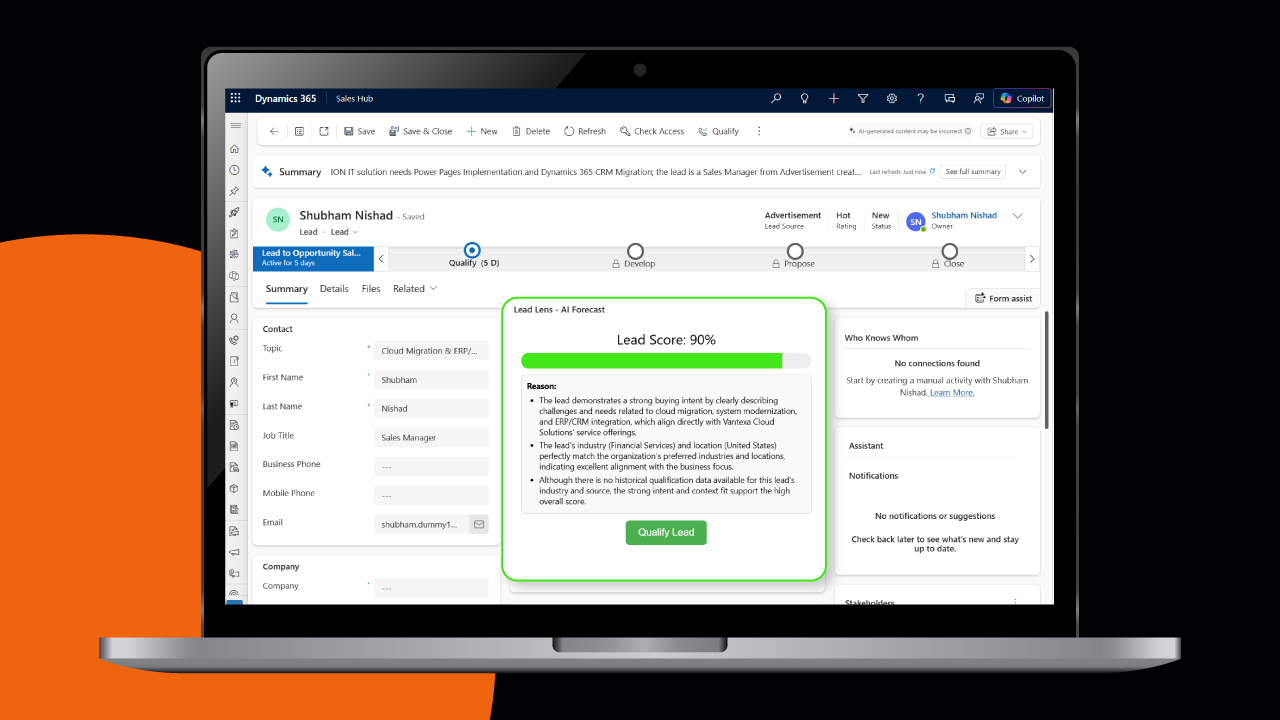1280x720 pixels.
Task: Open the contacts person icon in sidebar
Action: 235,319
